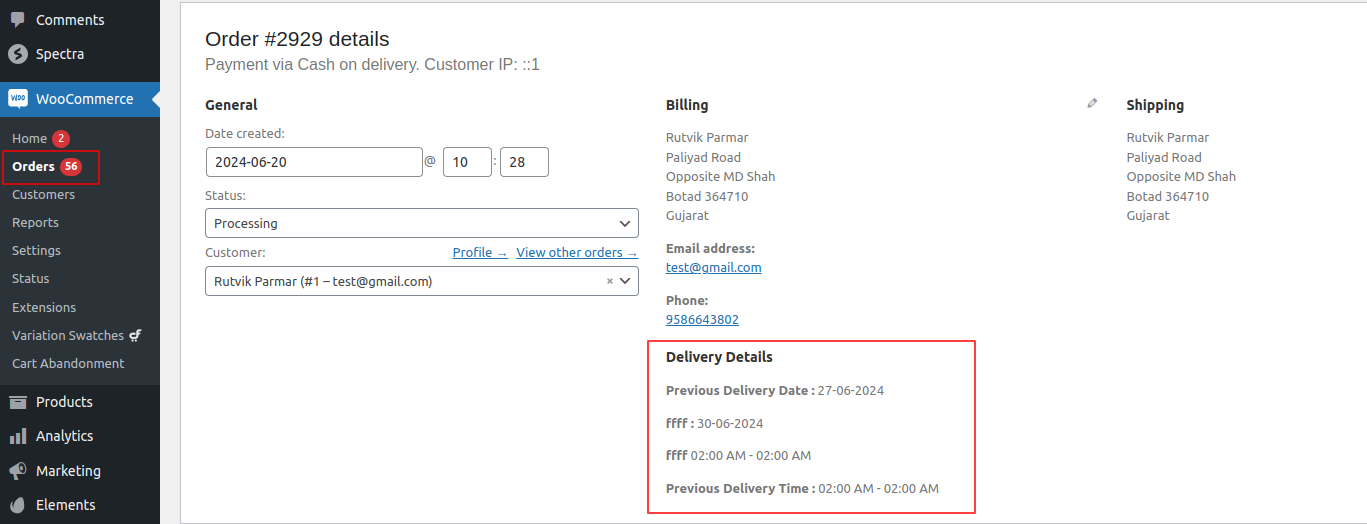This screenshot has height=524, width=1367.
Task: Expand the Customer select dropdown
Action: tap(422, 281)
